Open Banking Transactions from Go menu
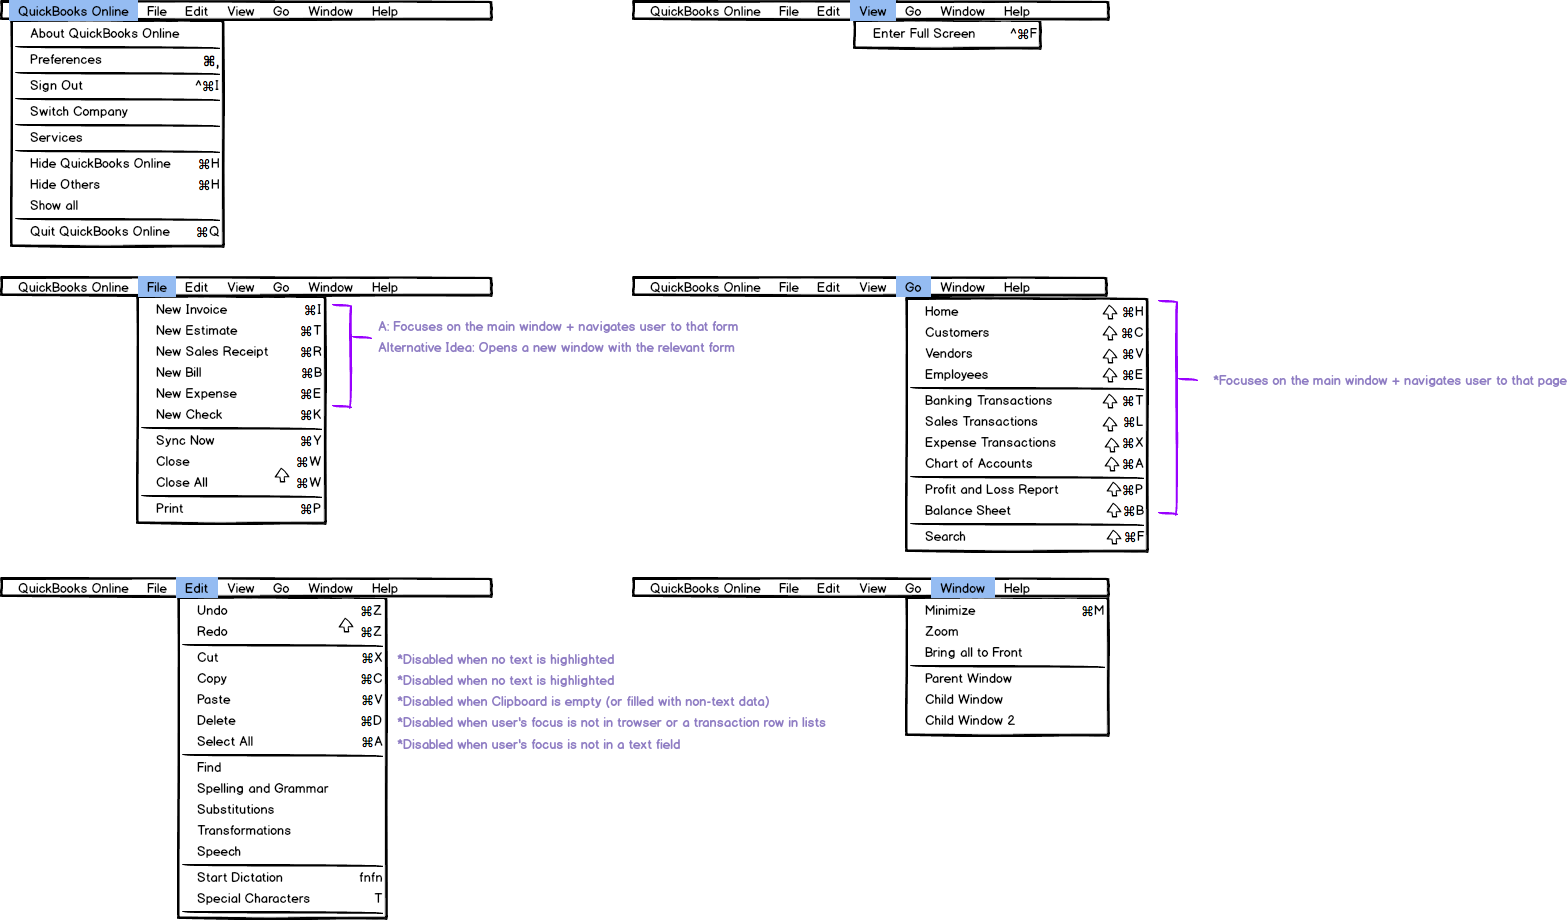 coord(1027,400)
